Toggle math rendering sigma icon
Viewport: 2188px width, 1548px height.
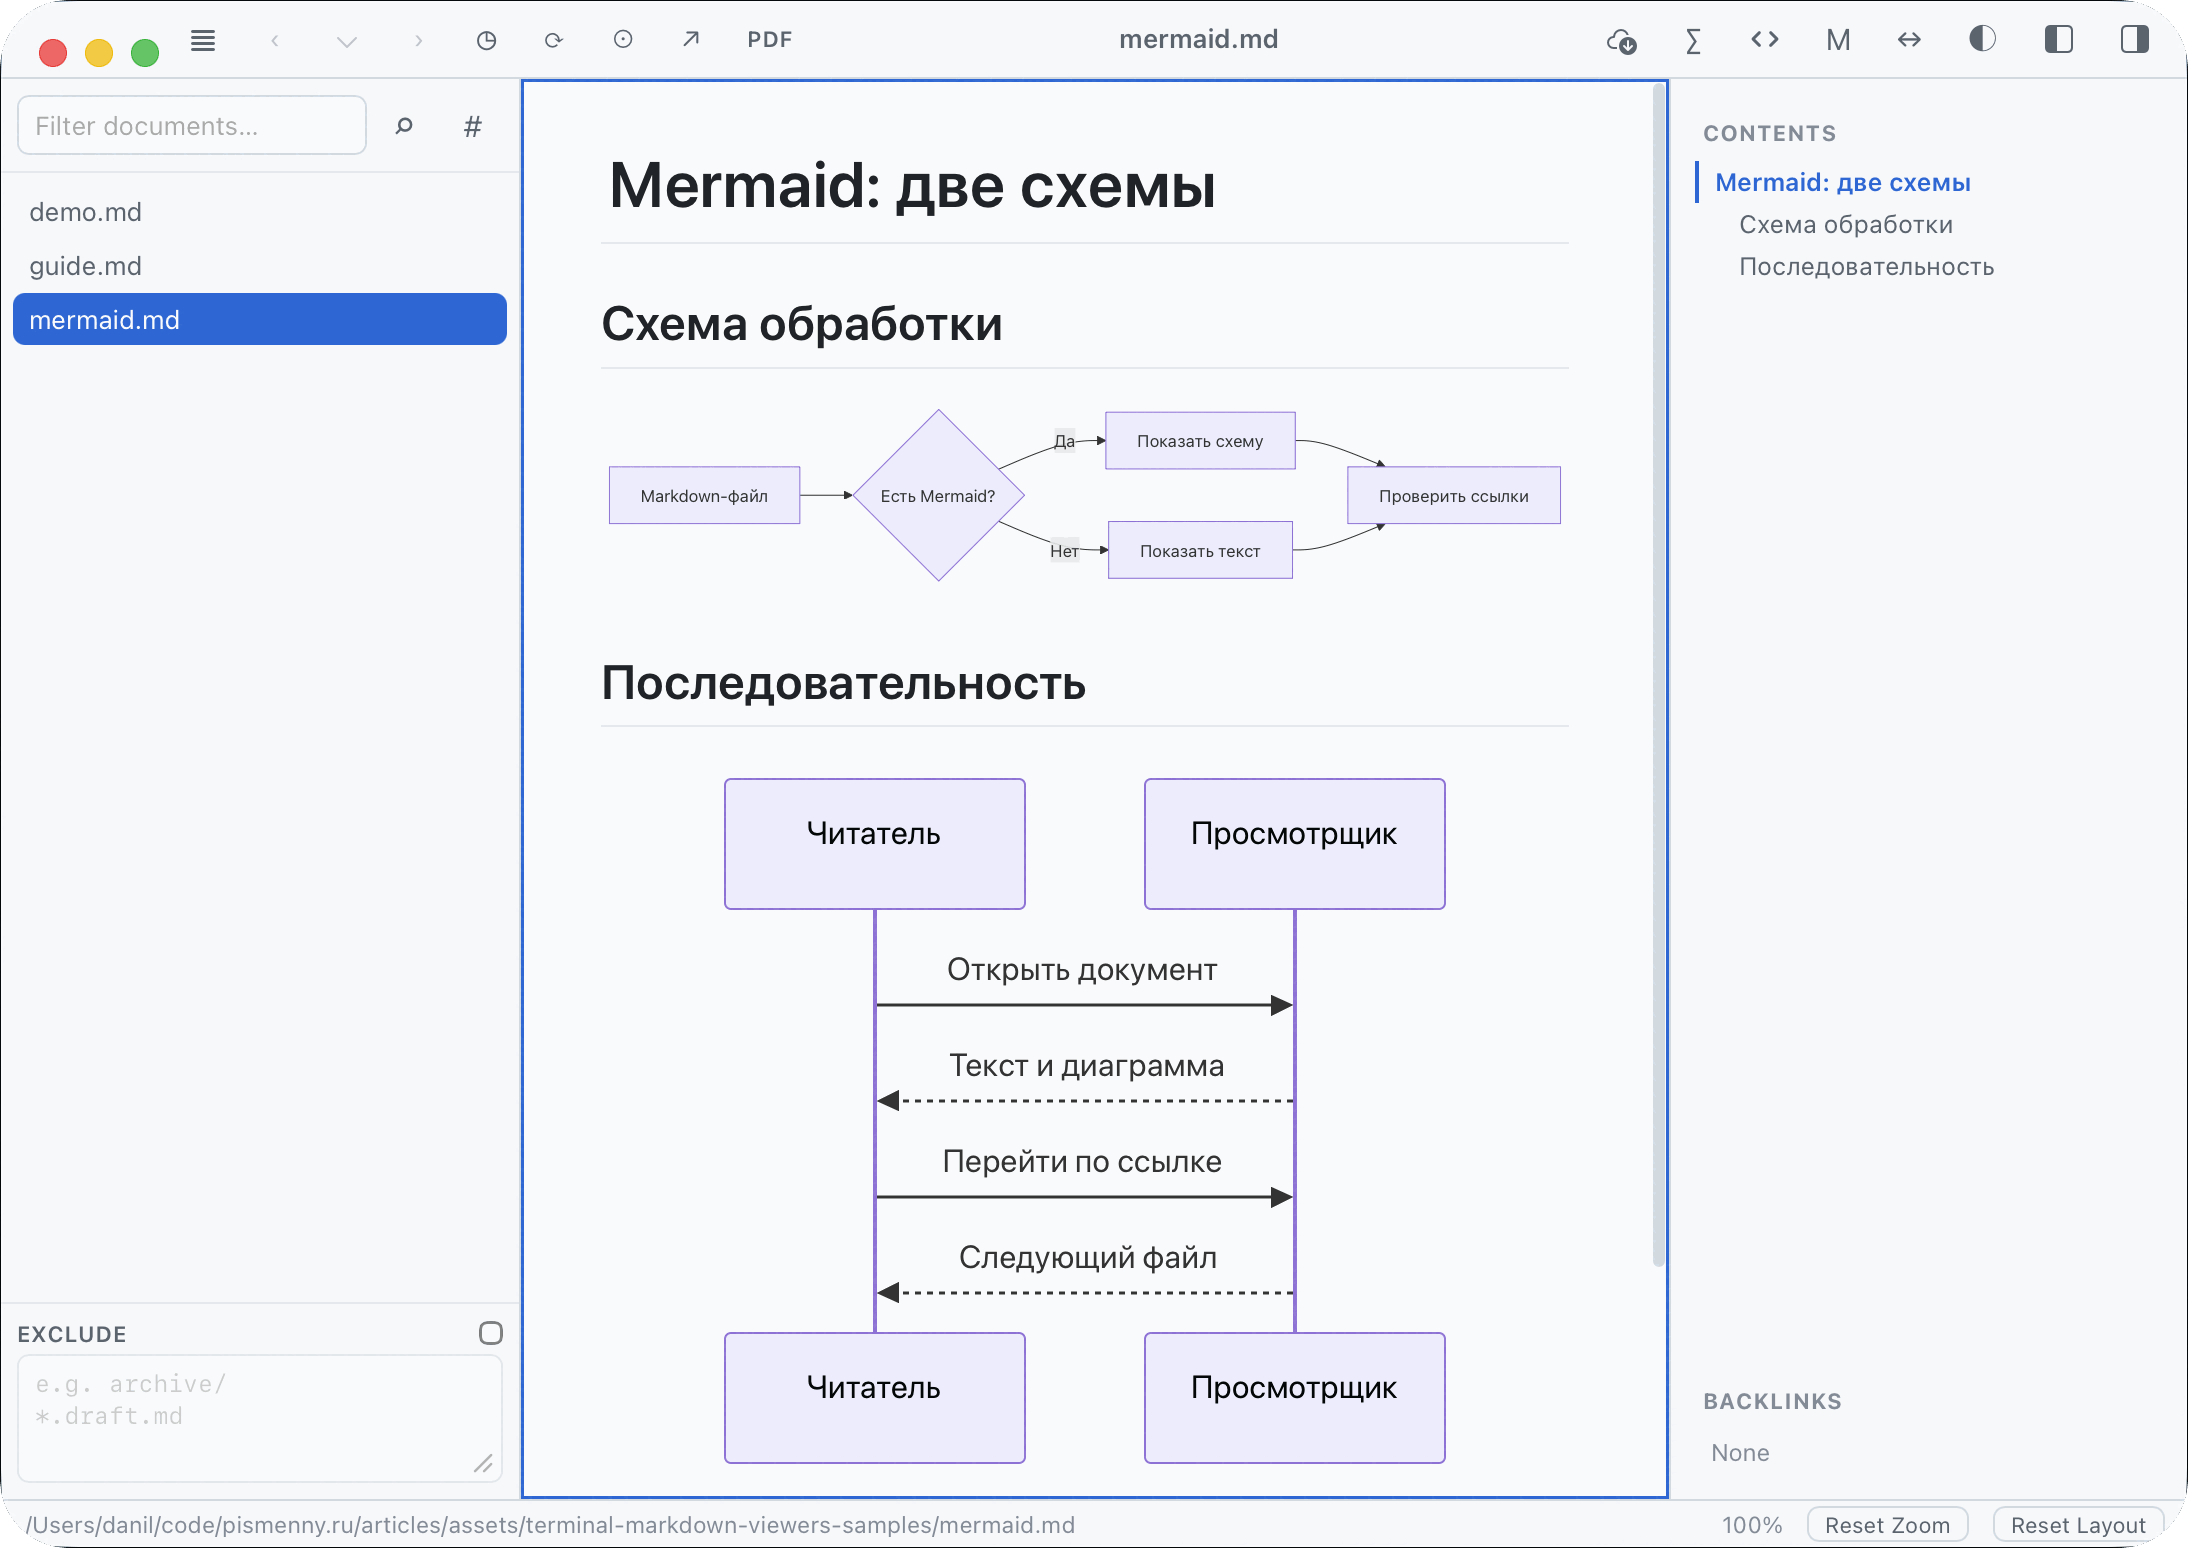tap(1693, 41)
